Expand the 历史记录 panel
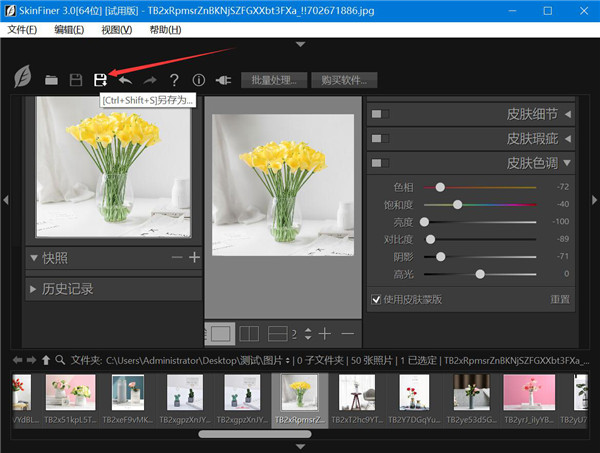This screenshot has height=453, width=600. (34, 289)
